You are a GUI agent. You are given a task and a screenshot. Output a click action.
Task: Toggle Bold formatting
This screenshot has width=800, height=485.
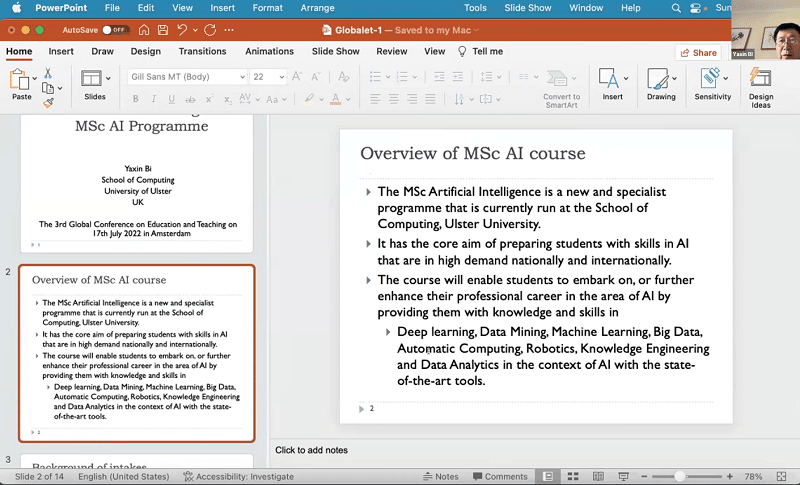tap(136, 99)
